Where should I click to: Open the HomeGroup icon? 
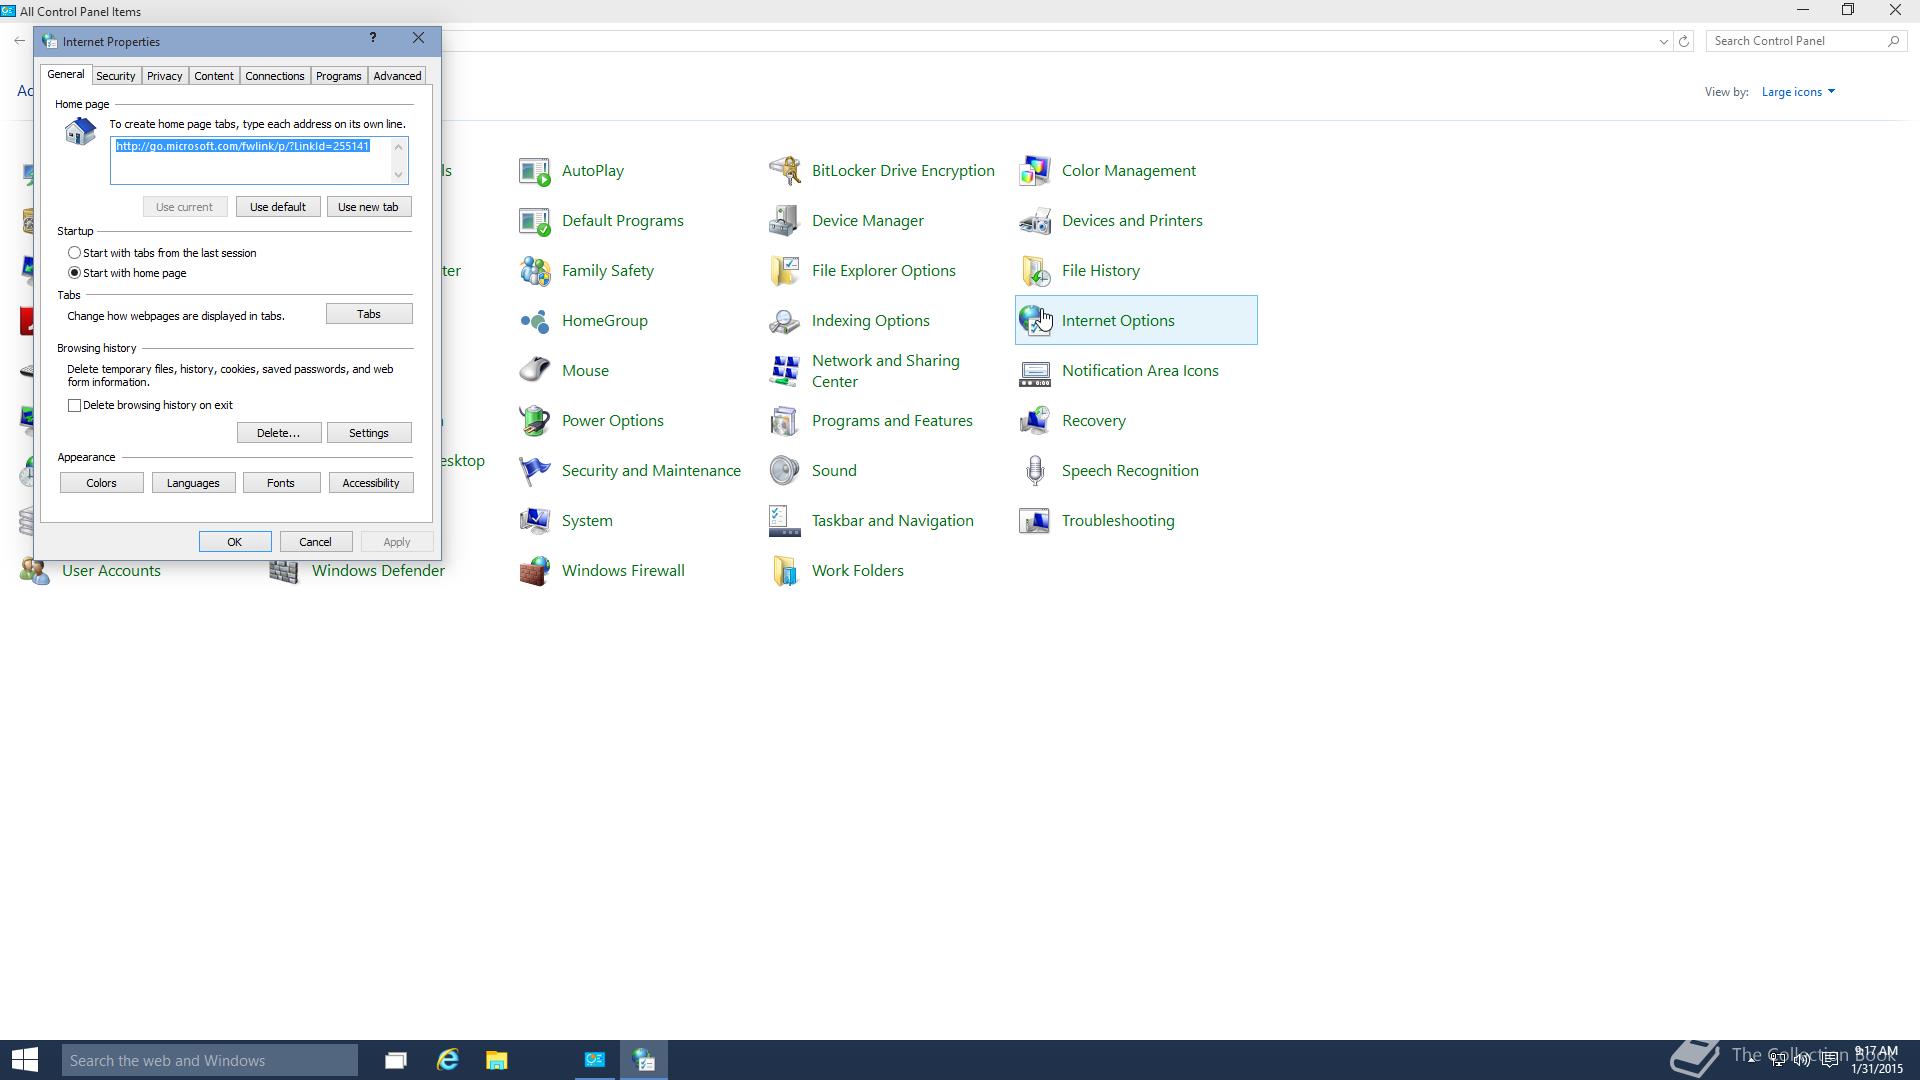(535, 321)
